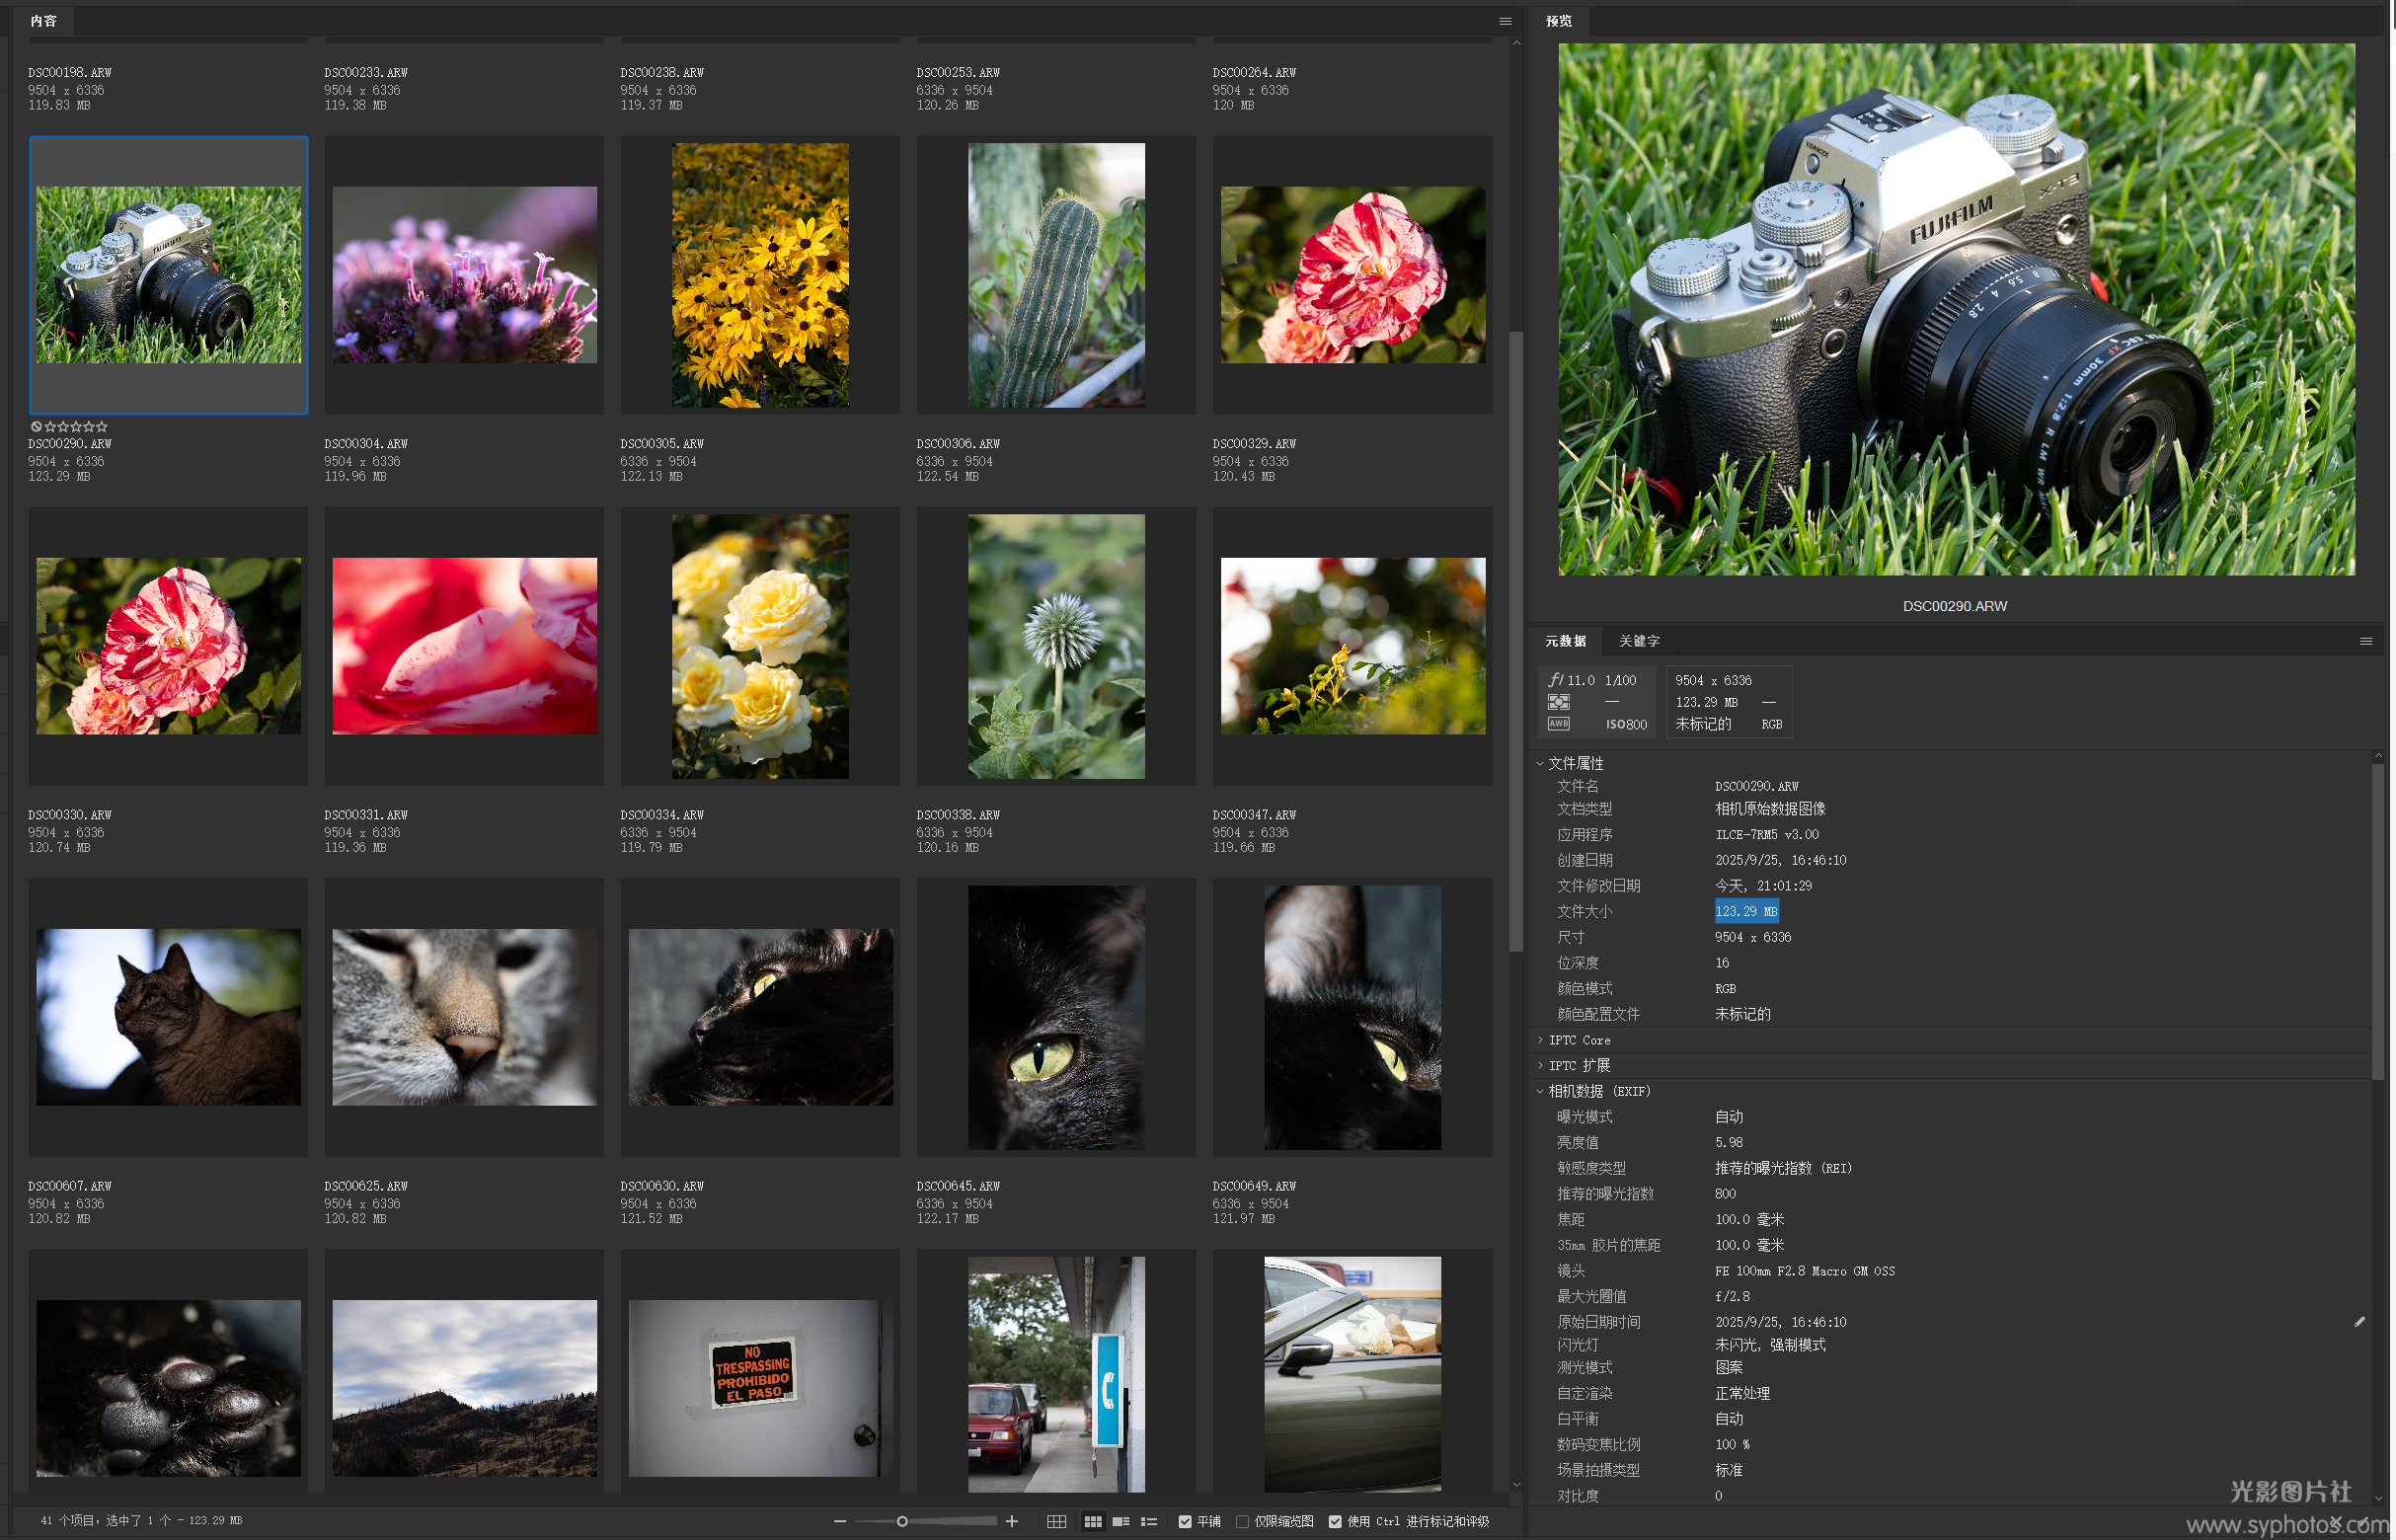Disable the 平铺 checkbox

1185,1521
